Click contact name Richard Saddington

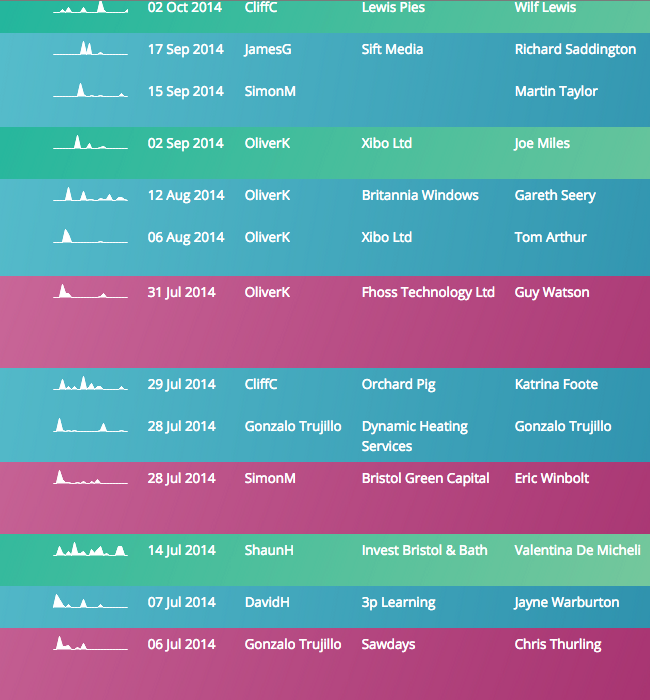pyautogui.click(x=575, y=49)
